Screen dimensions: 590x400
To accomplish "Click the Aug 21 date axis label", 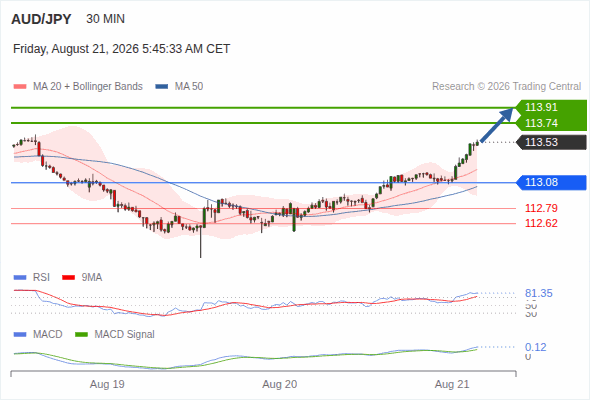I will (x=452, y=384).
